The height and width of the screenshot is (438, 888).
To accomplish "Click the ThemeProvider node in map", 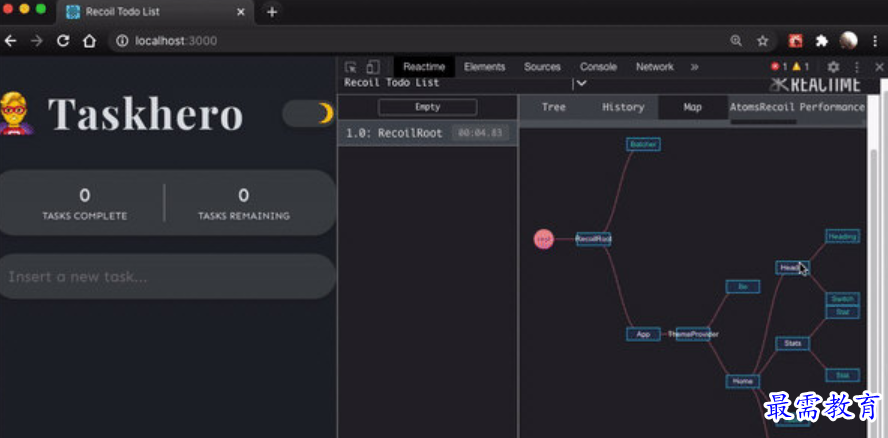I will (x=693, y=334).
